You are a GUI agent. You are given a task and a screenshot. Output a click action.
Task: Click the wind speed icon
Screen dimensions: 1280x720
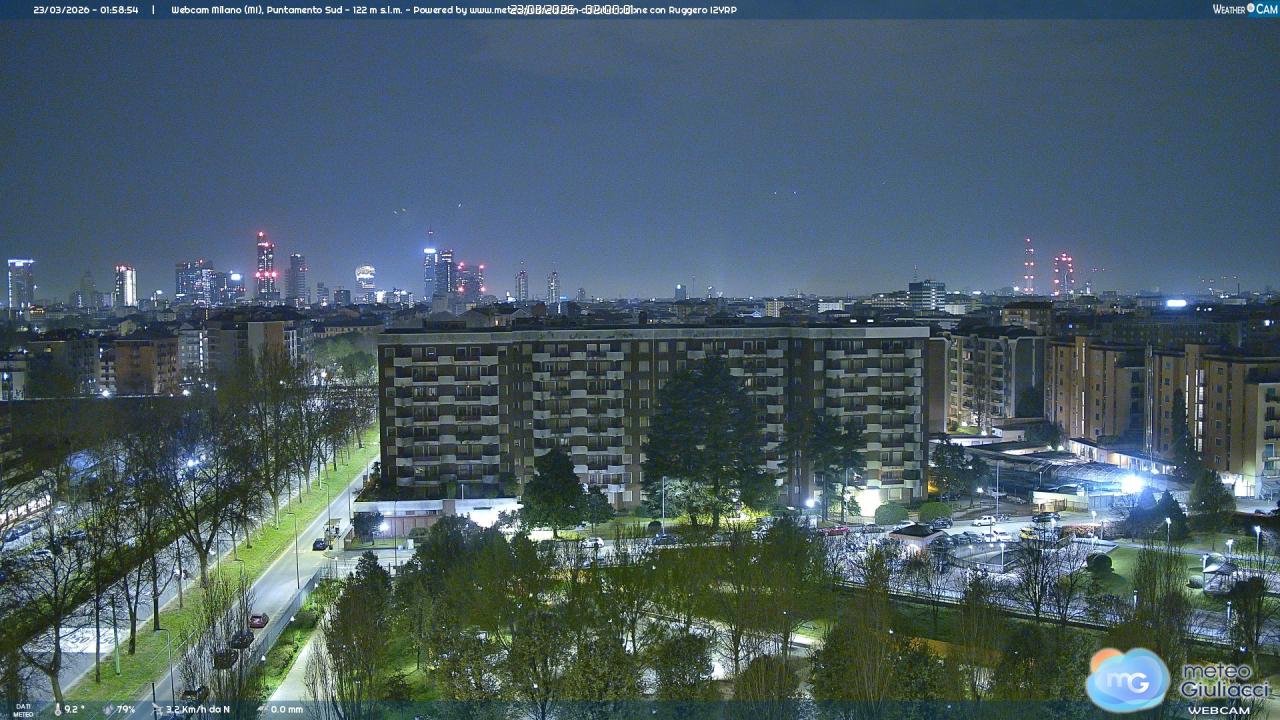point(156,709)
